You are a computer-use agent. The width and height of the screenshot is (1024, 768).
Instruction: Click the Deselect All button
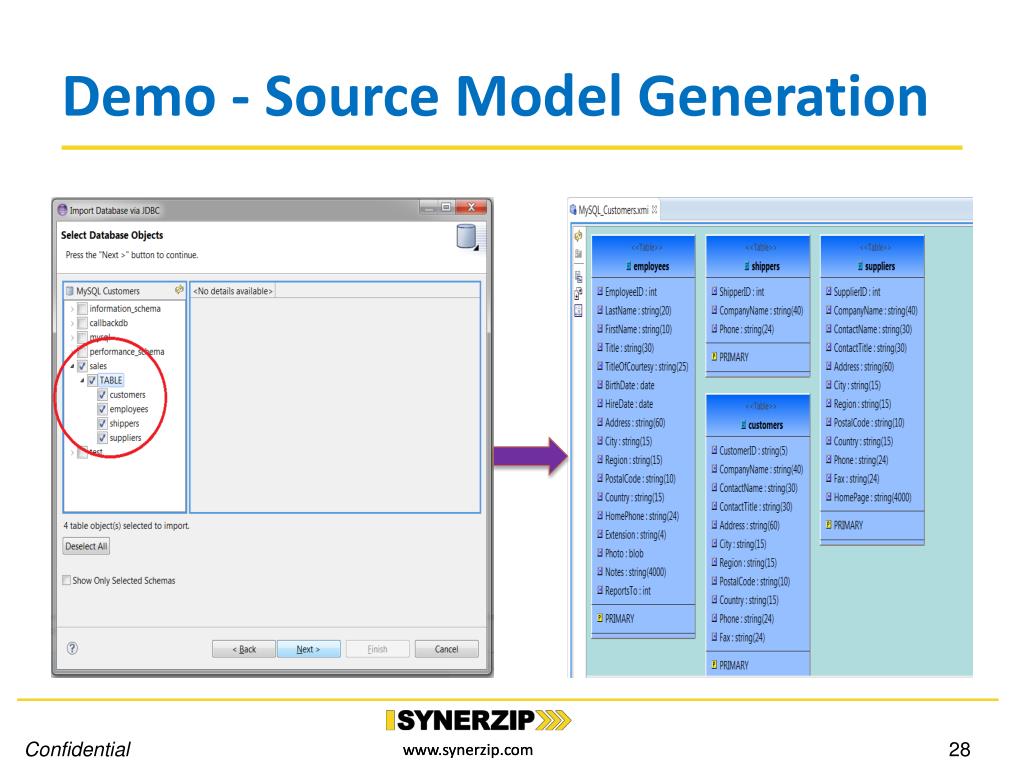86,546
